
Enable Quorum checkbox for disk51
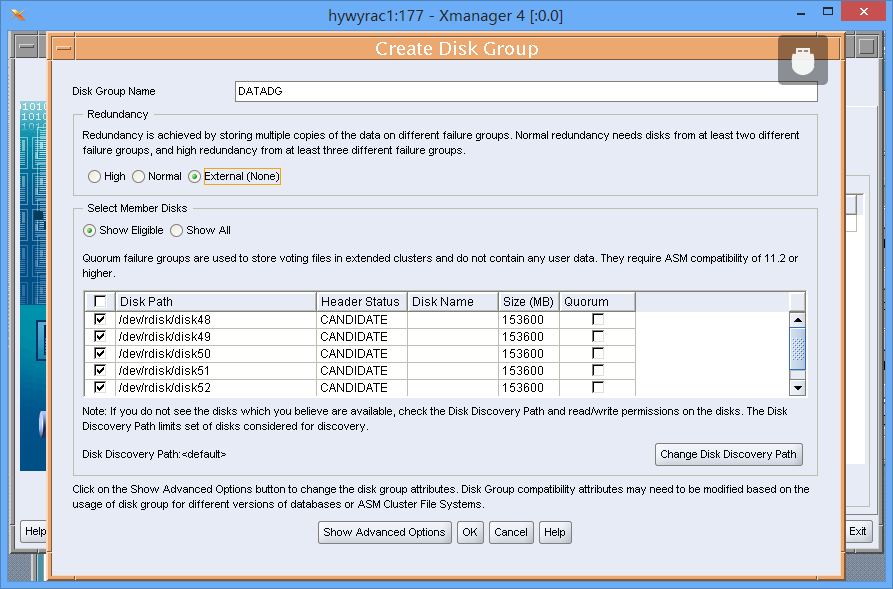tap(598, 371)
